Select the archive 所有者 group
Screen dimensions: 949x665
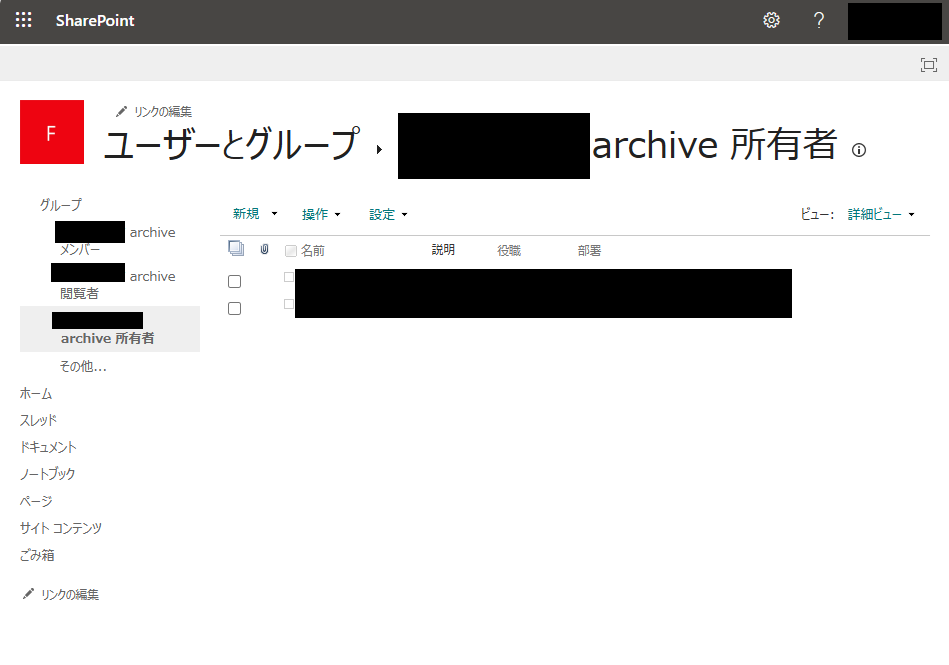[110, 329]
